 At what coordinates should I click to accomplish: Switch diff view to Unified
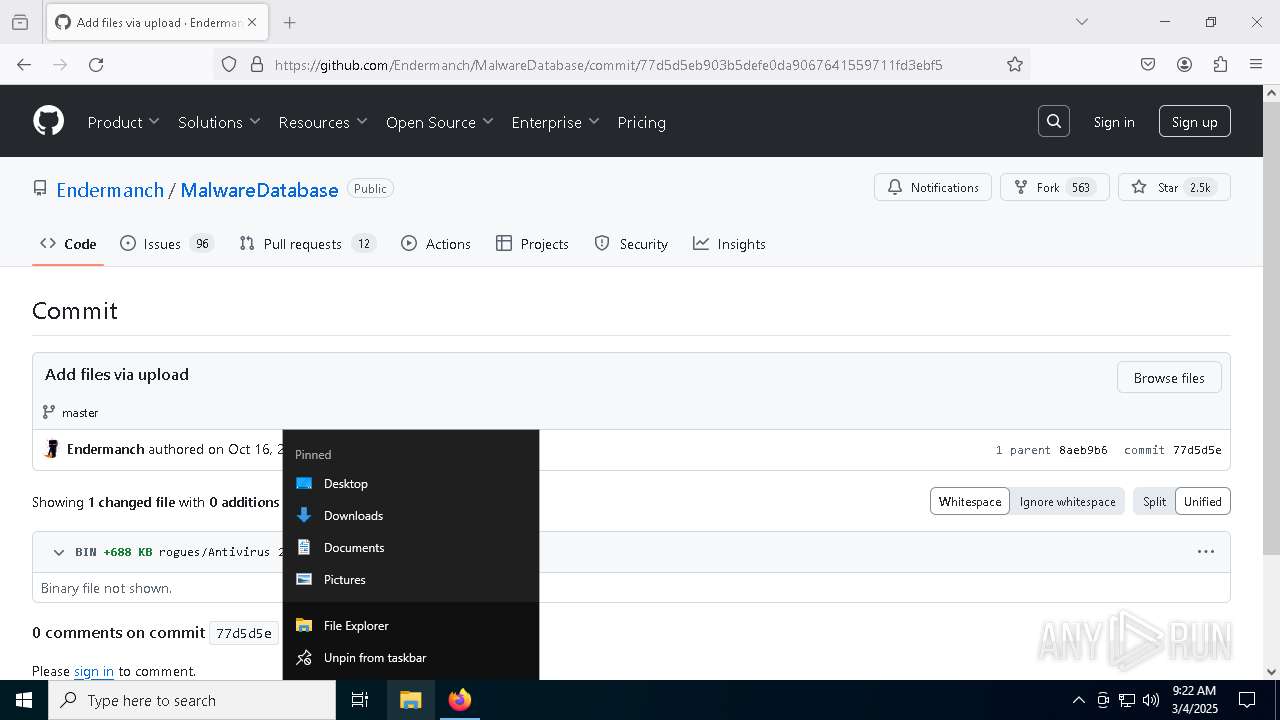(1203, 501)
